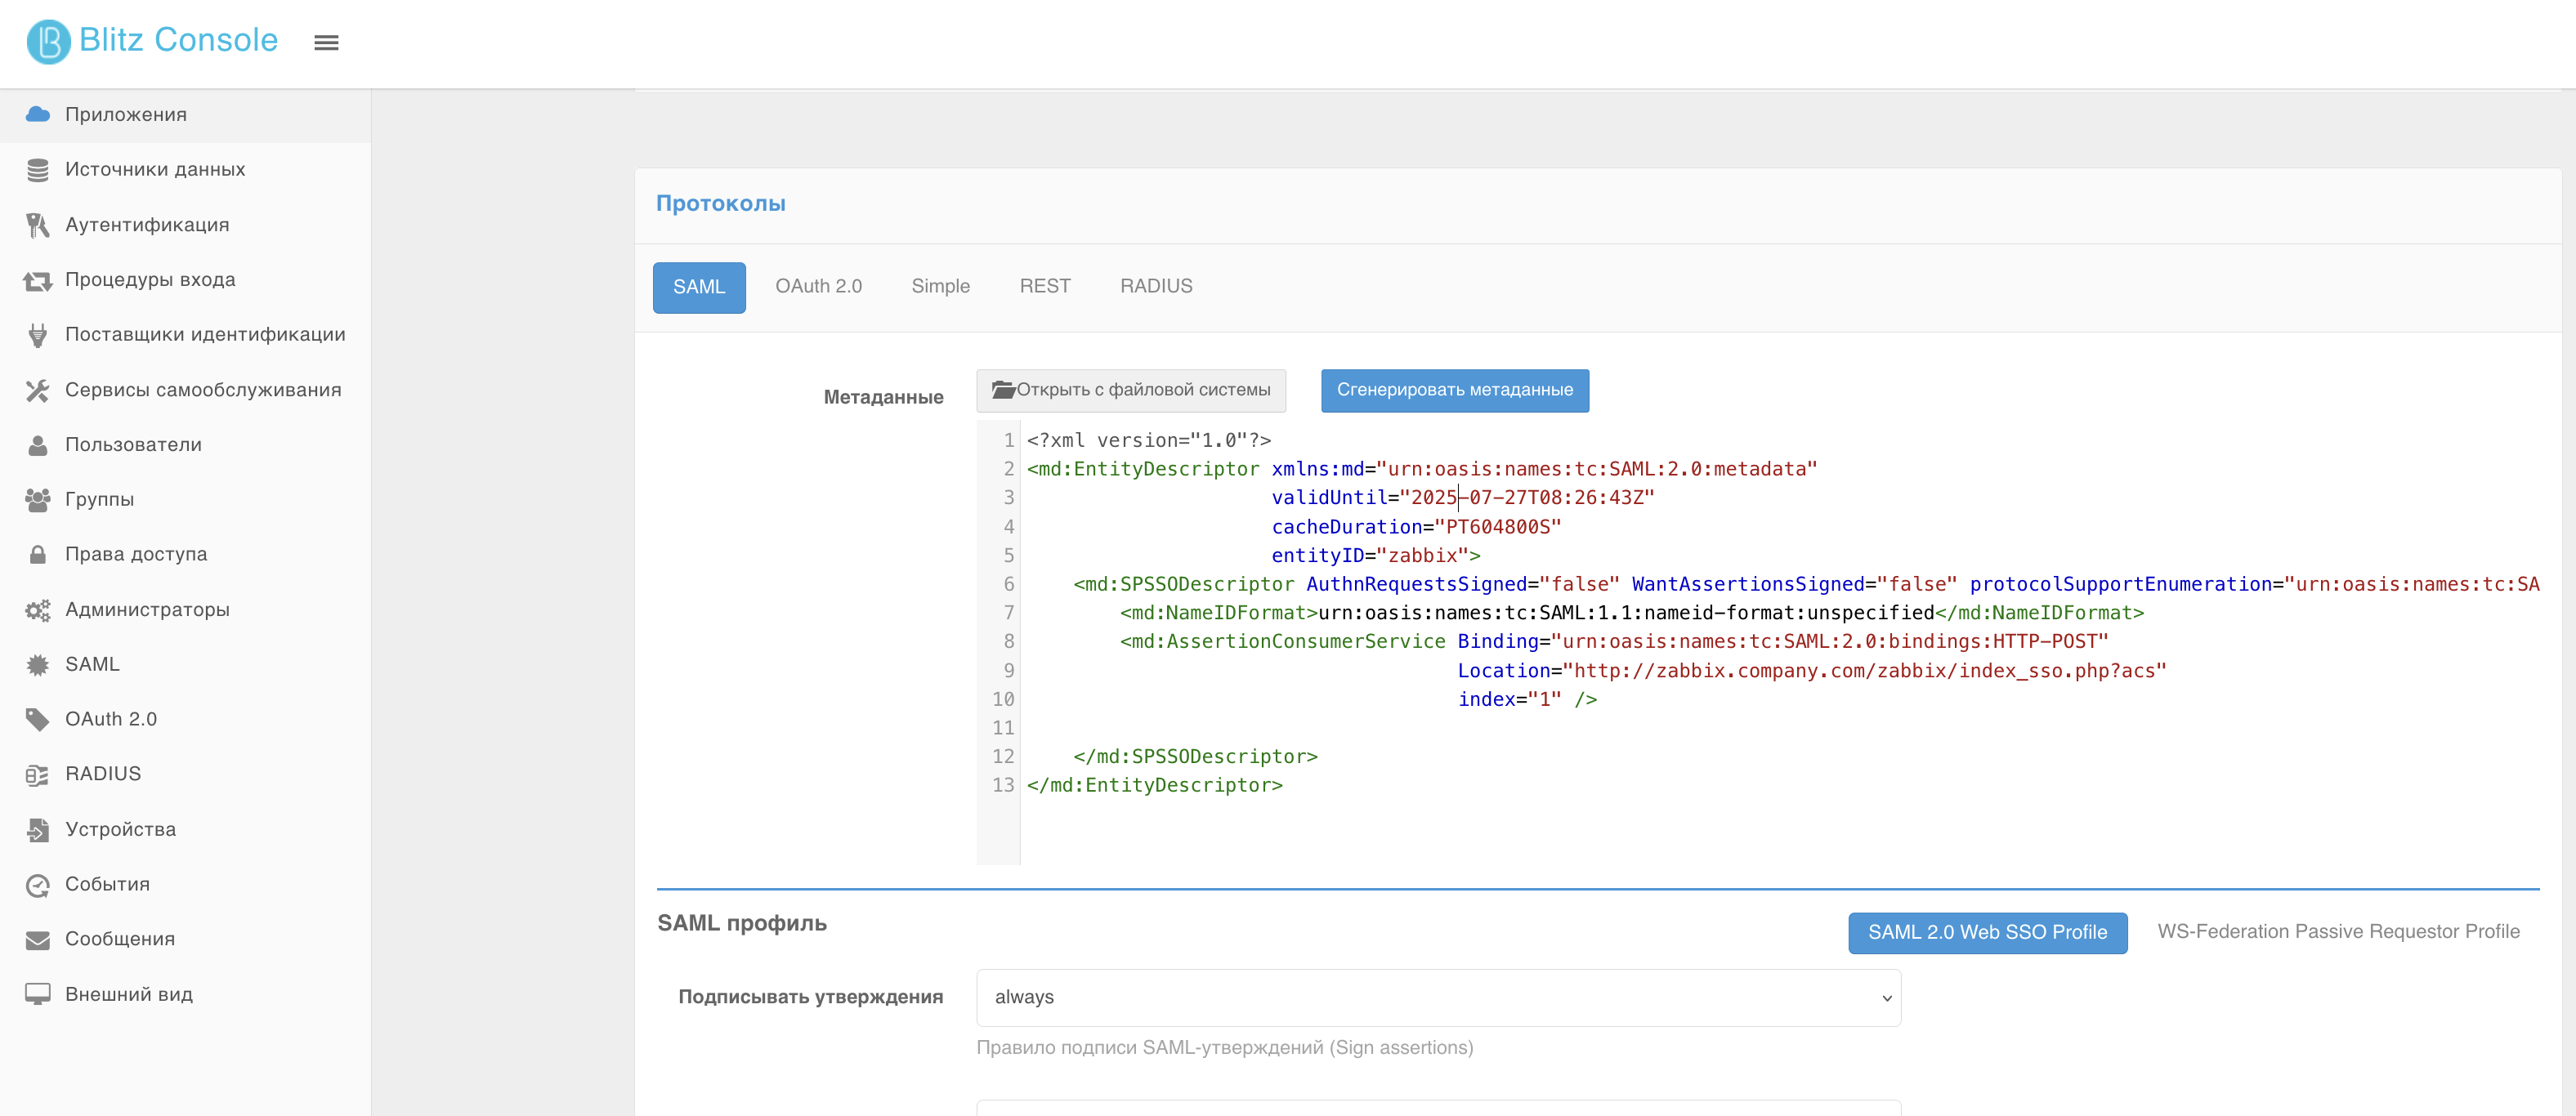Click Сгенерировать метаданные button
Viewport: 2576px width, 1116px height.
(1454, 390)
